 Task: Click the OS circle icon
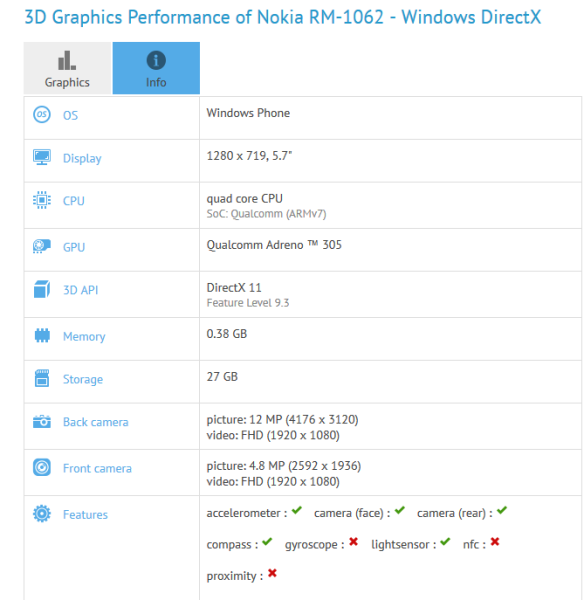click(42, 114)
